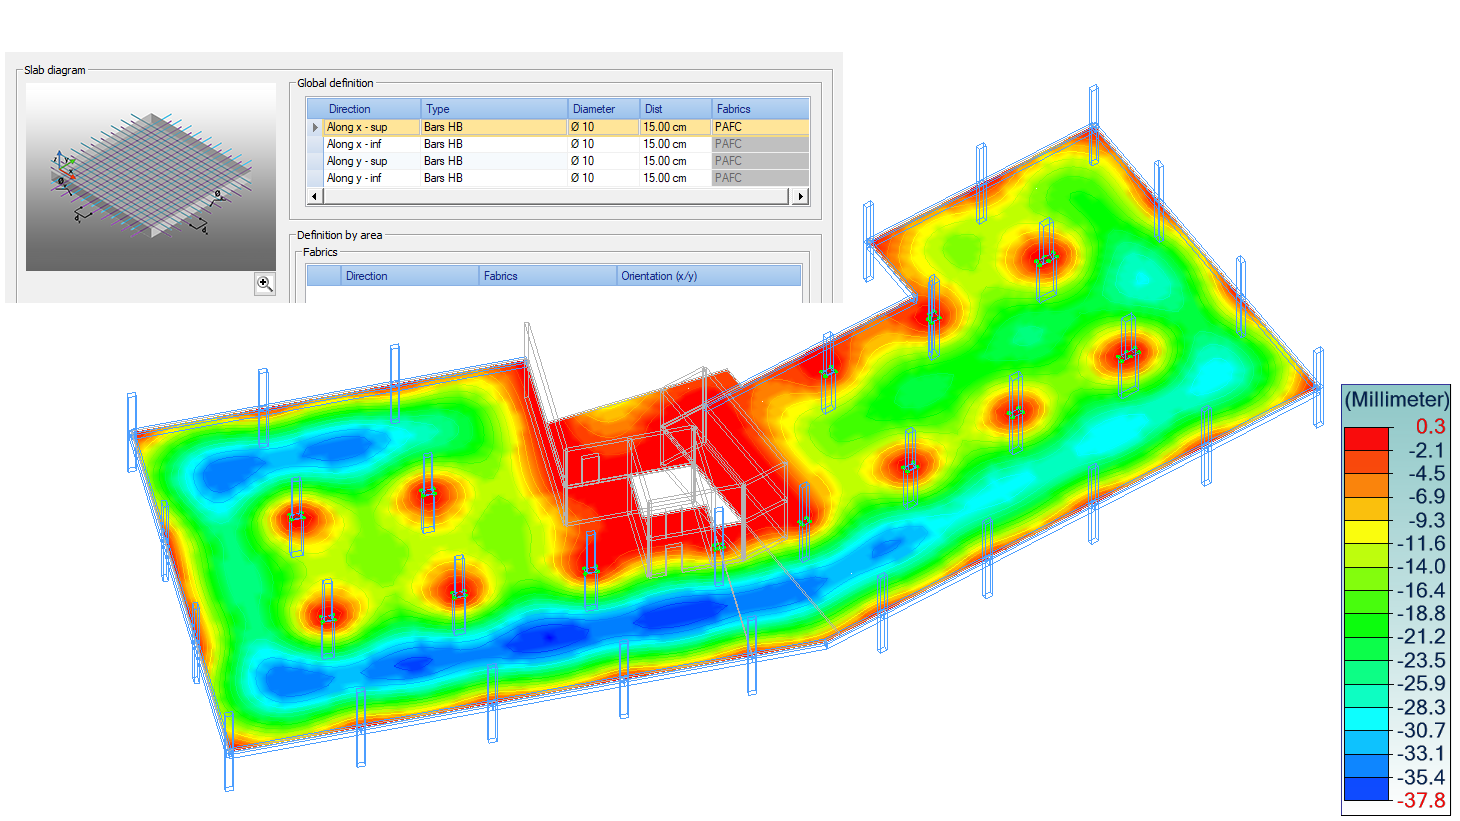1460x821 pixels.
Task: Click the -18.8 legend value
Action: [x=1421, y=614]
